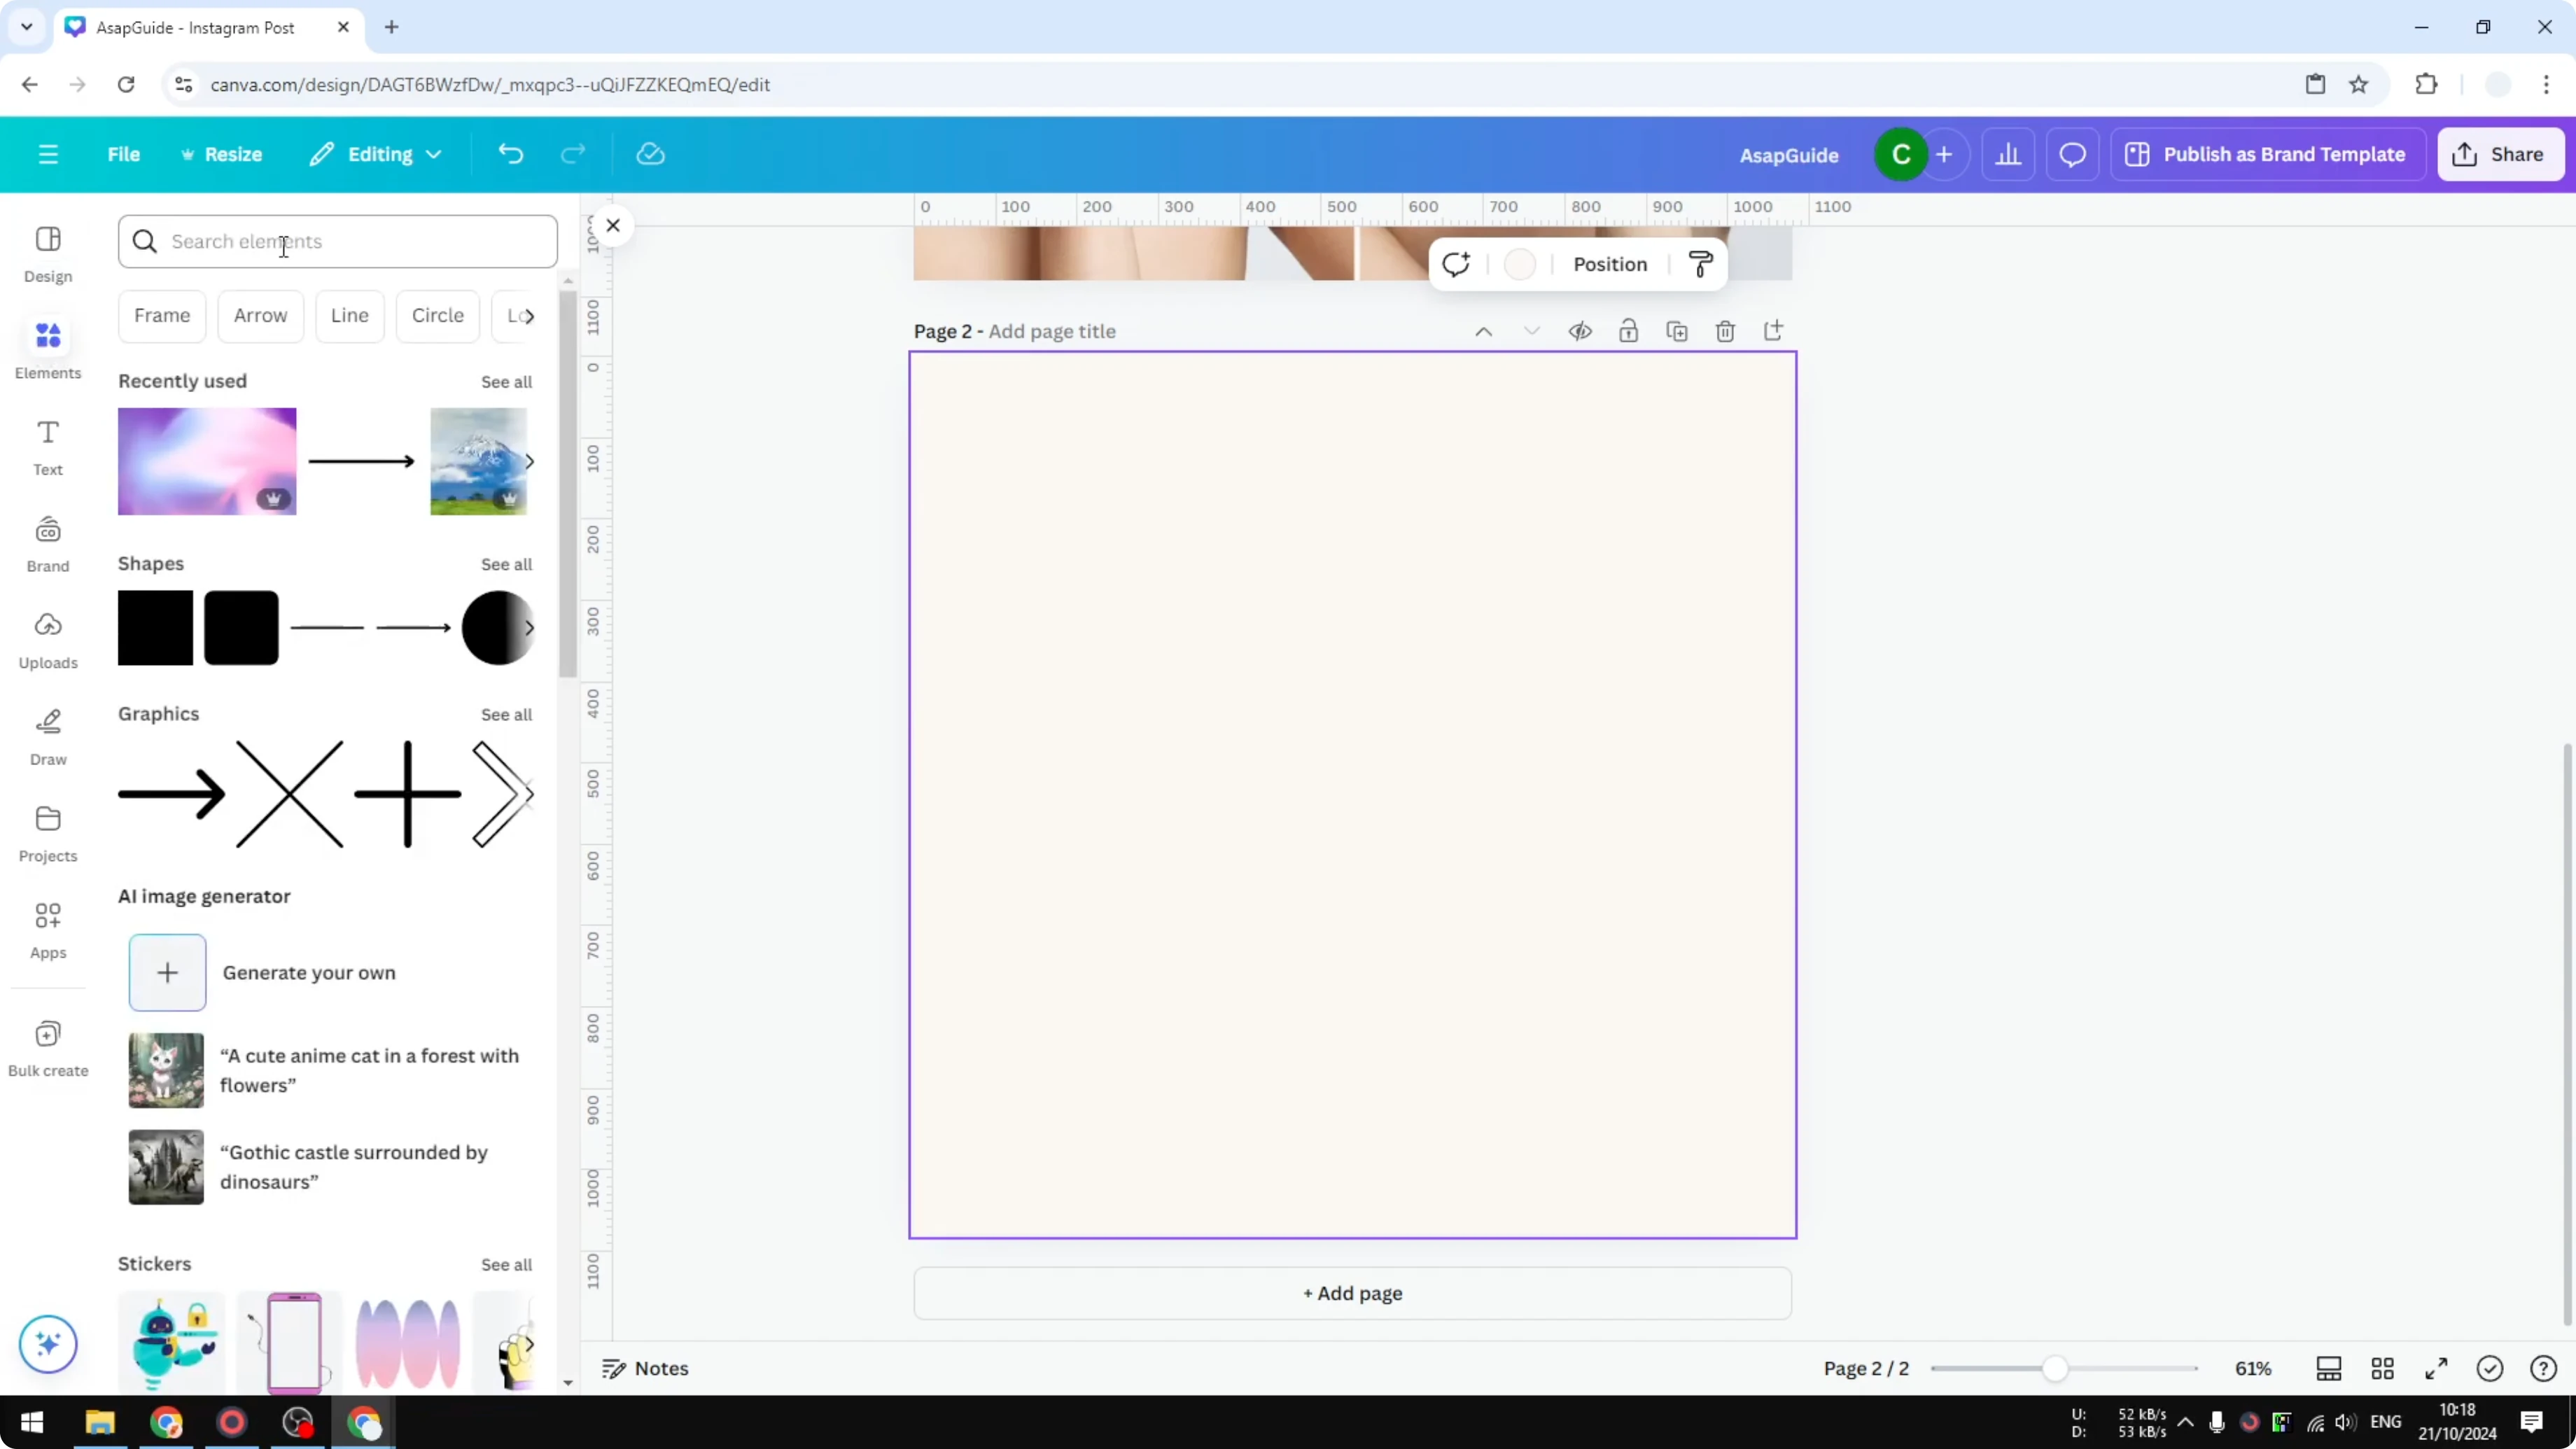Viewport: 2576px width, 1449px height.
Task: Open Bulk create in the sidebar
Action: click(48, 1047)
